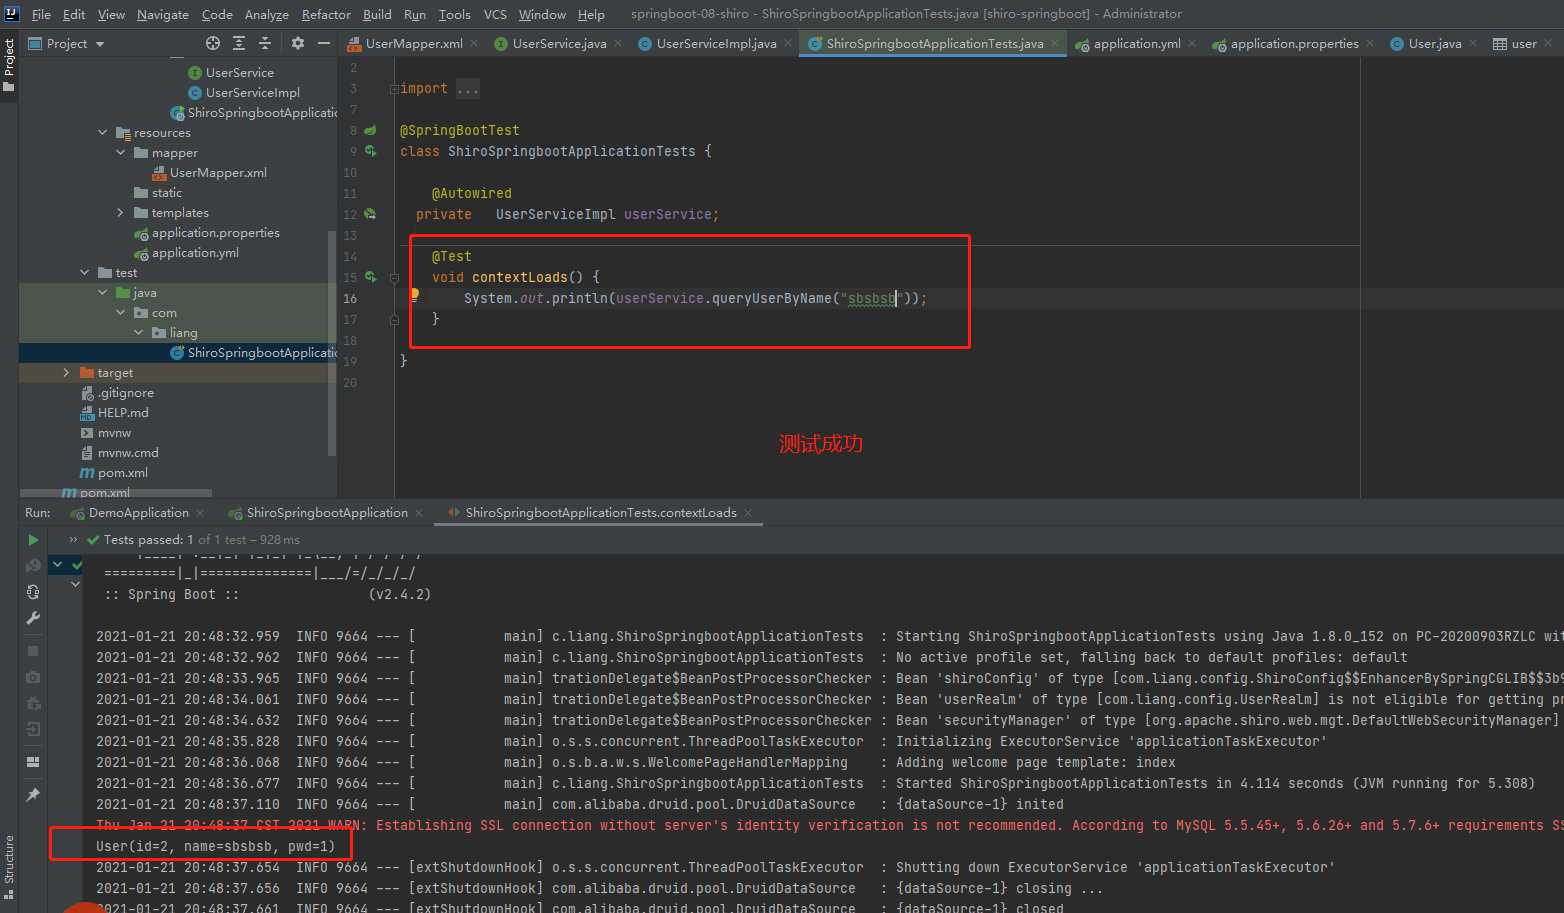Click the Project tree vertical scrollbar
The height and width of the screenshot is (913, 1564).
[332, 343]
